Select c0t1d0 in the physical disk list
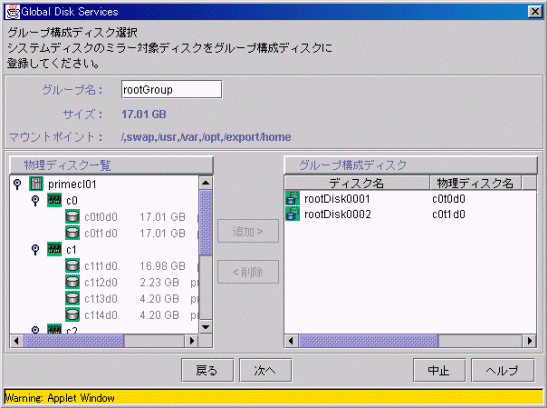 pos(101,233)
